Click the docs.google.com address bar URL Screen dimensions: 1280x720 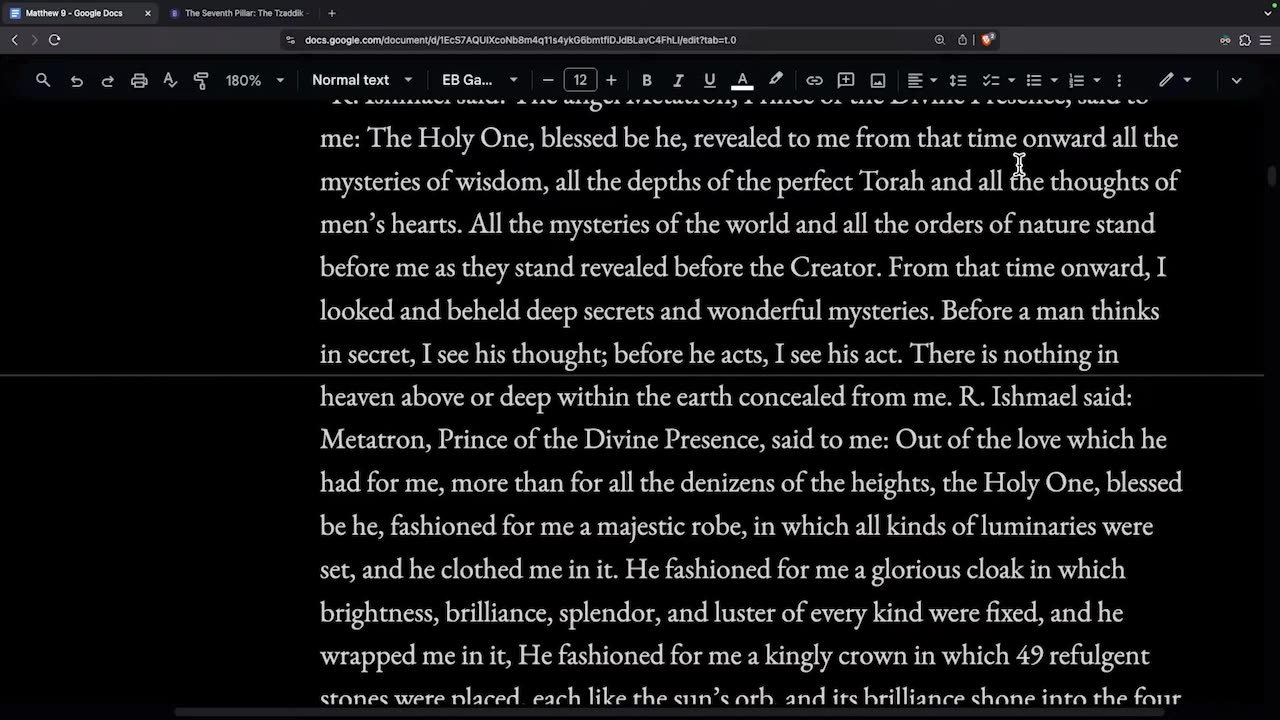(520, 40)
